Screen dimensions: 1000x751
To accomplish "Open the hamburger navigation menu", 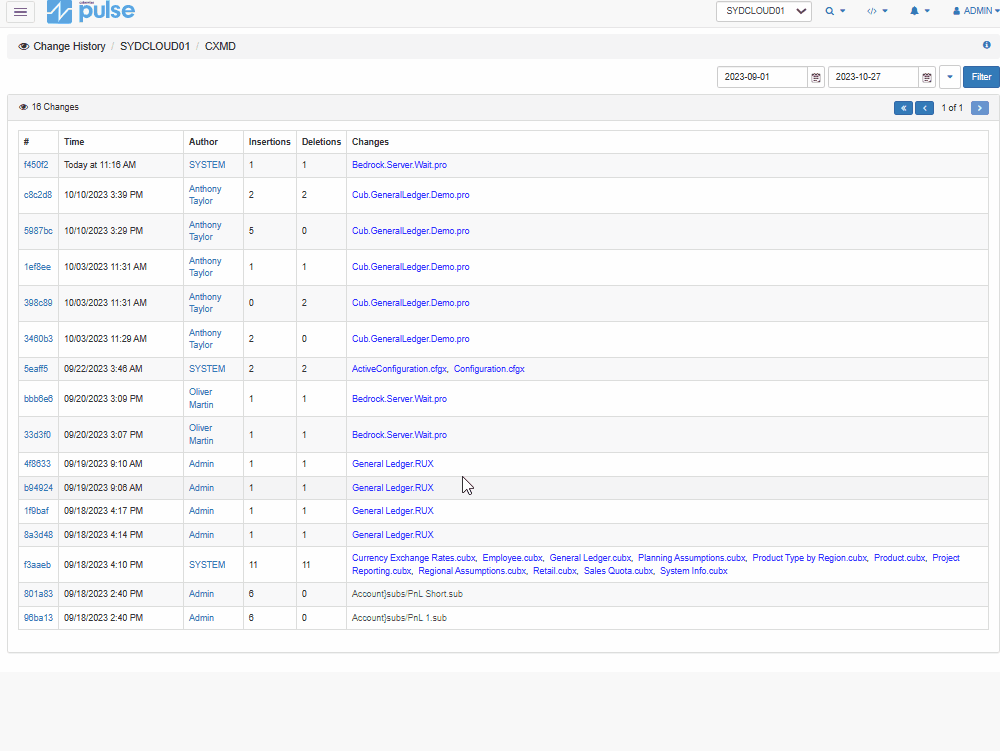I will 20,11.
